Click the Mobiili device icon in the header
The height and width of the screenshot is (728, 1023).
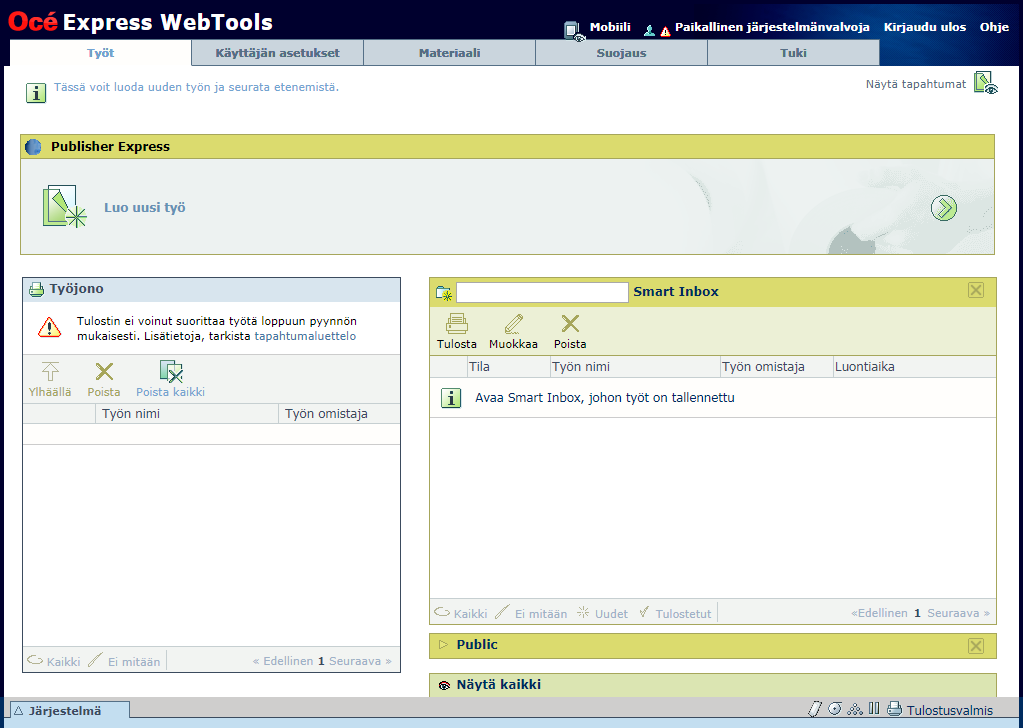573,31
